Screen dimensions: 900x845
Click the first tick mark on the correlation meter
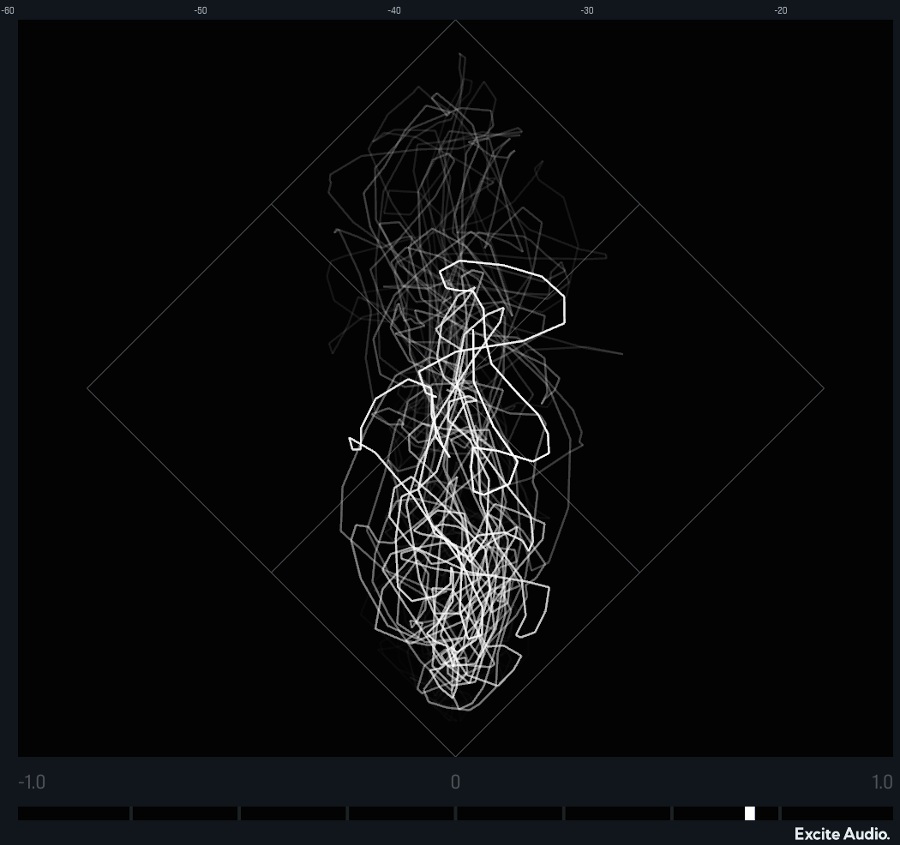coord(131,813)
